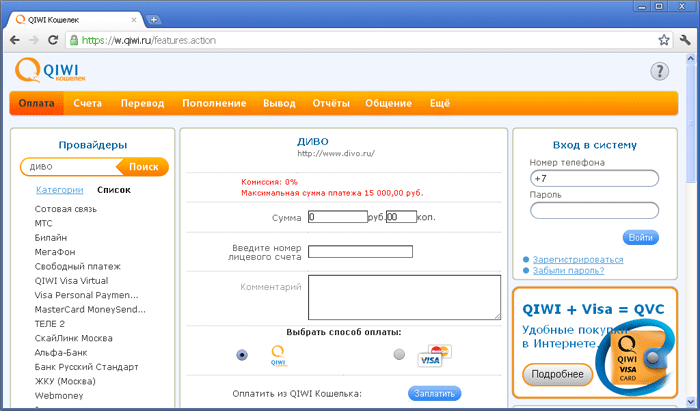Click the Visa MasterCard cards logo

(x=435, y=355)
